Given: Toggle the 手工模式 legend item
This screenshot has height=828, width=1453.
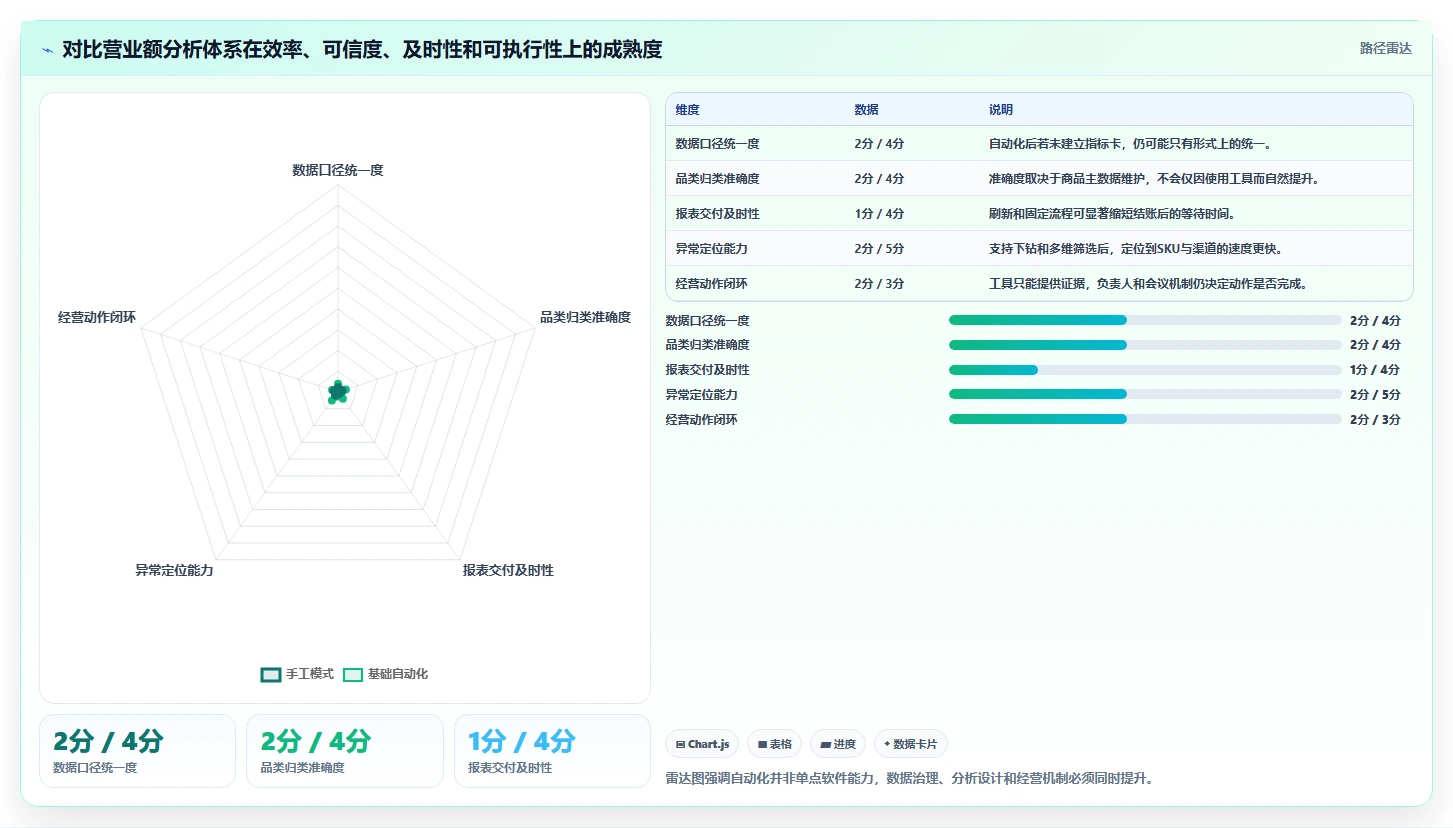Looking at the screenshot, I should [297, 674].
